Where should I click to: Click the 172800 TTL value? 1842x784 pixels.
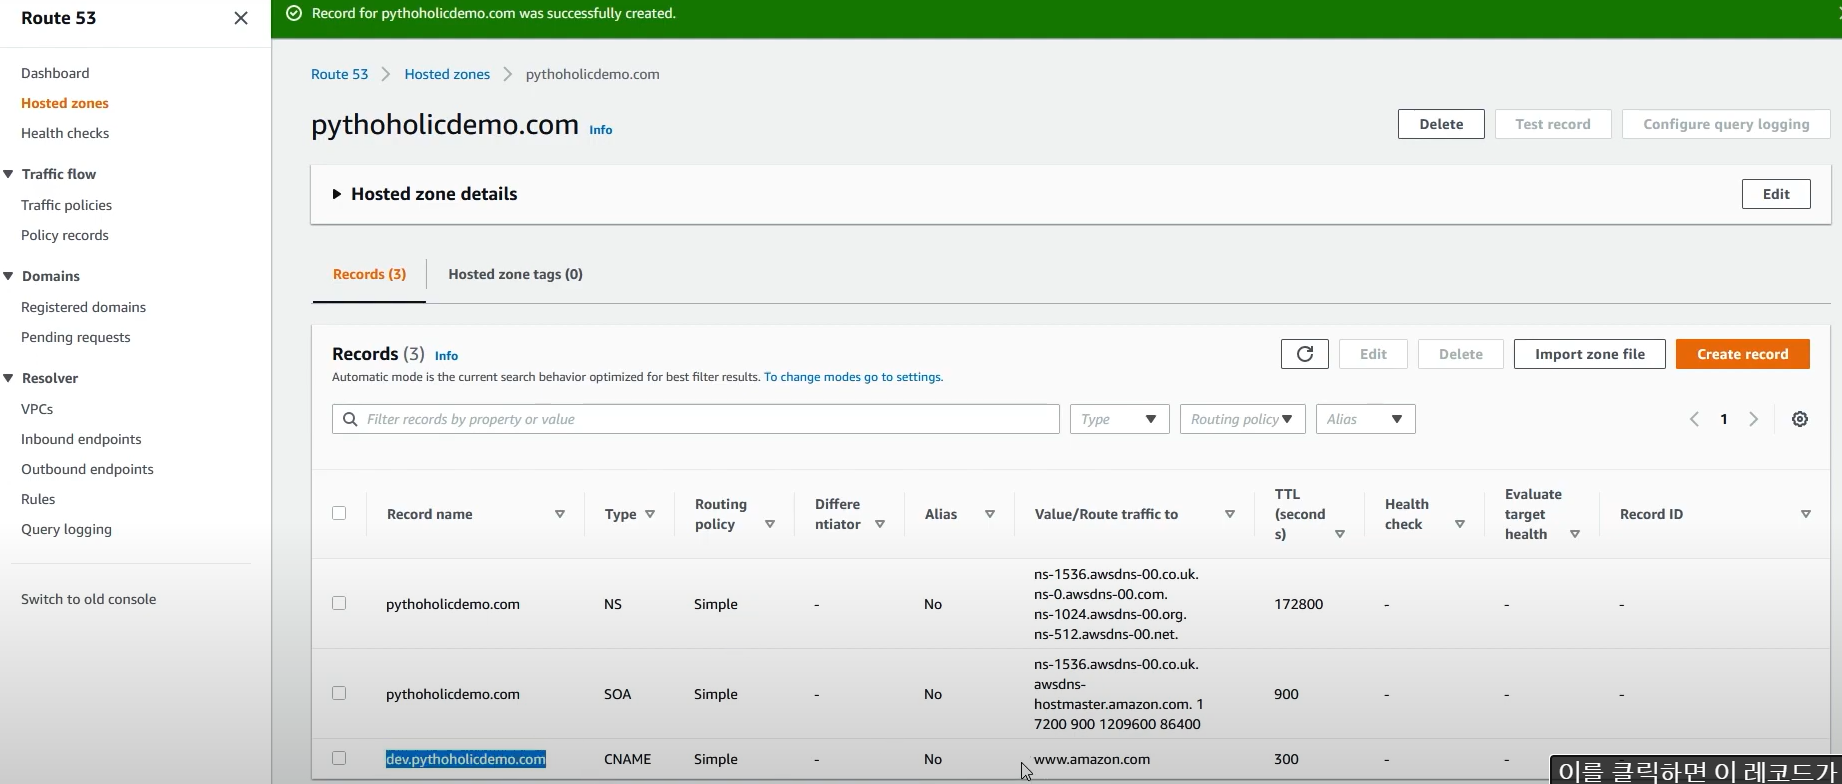(1299, 604)
